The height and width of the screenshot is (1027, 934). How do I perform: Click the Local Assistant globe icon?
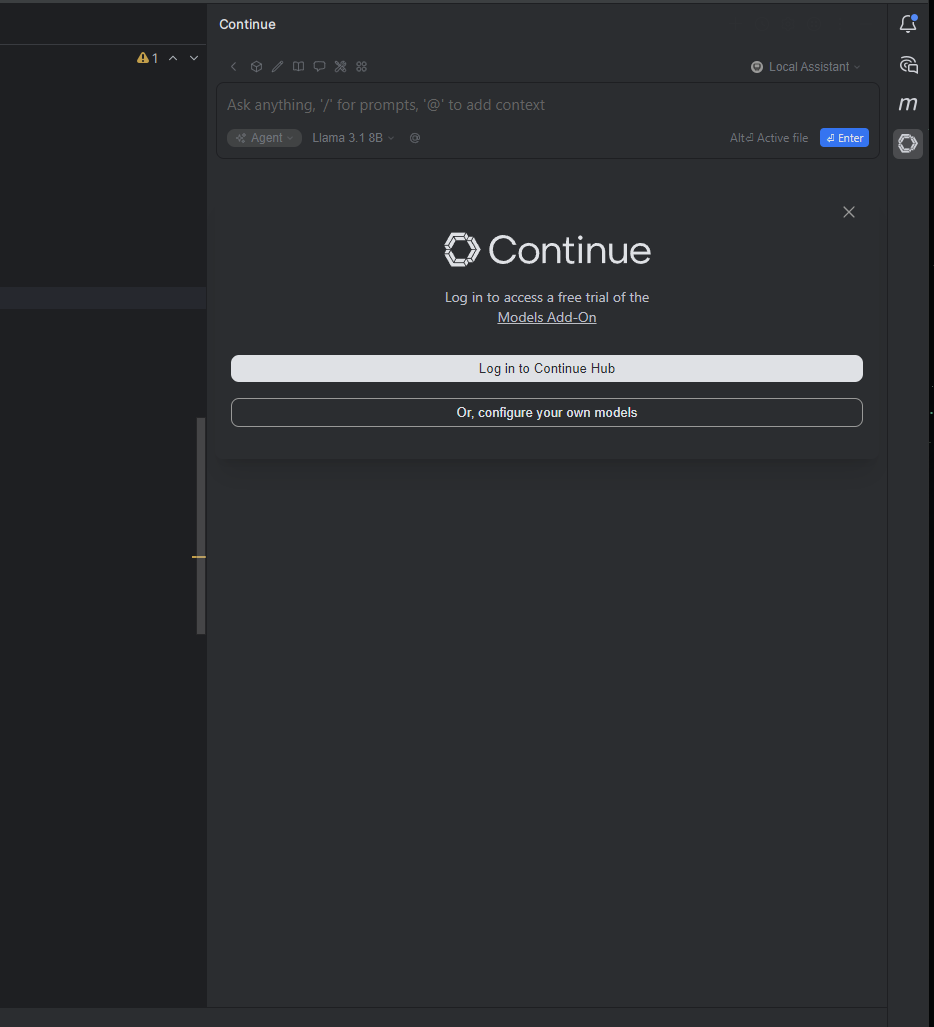click(x=757, y=67)
